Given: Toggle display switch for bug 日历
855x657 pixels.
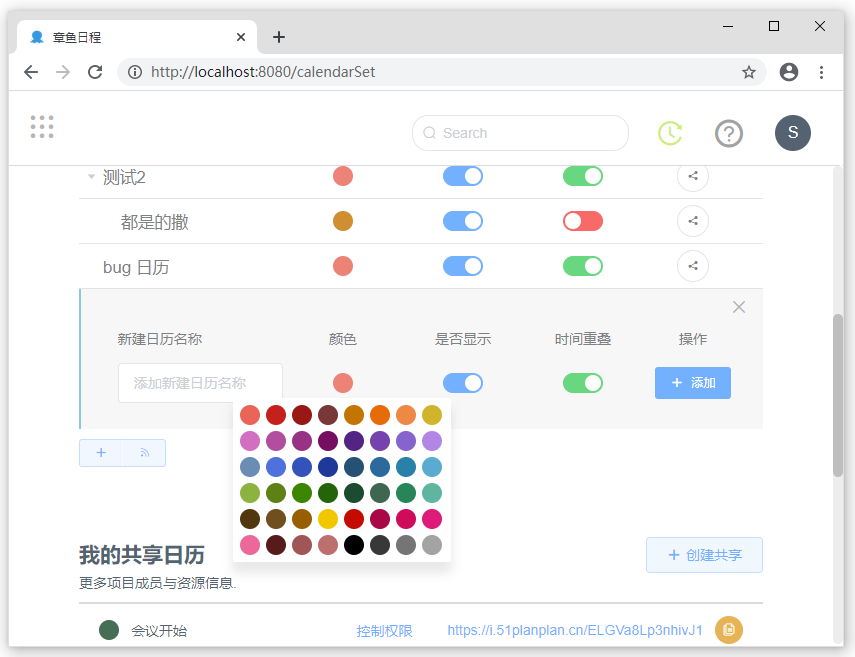Looking at the screenshot, I should click(x=462, y=266).
